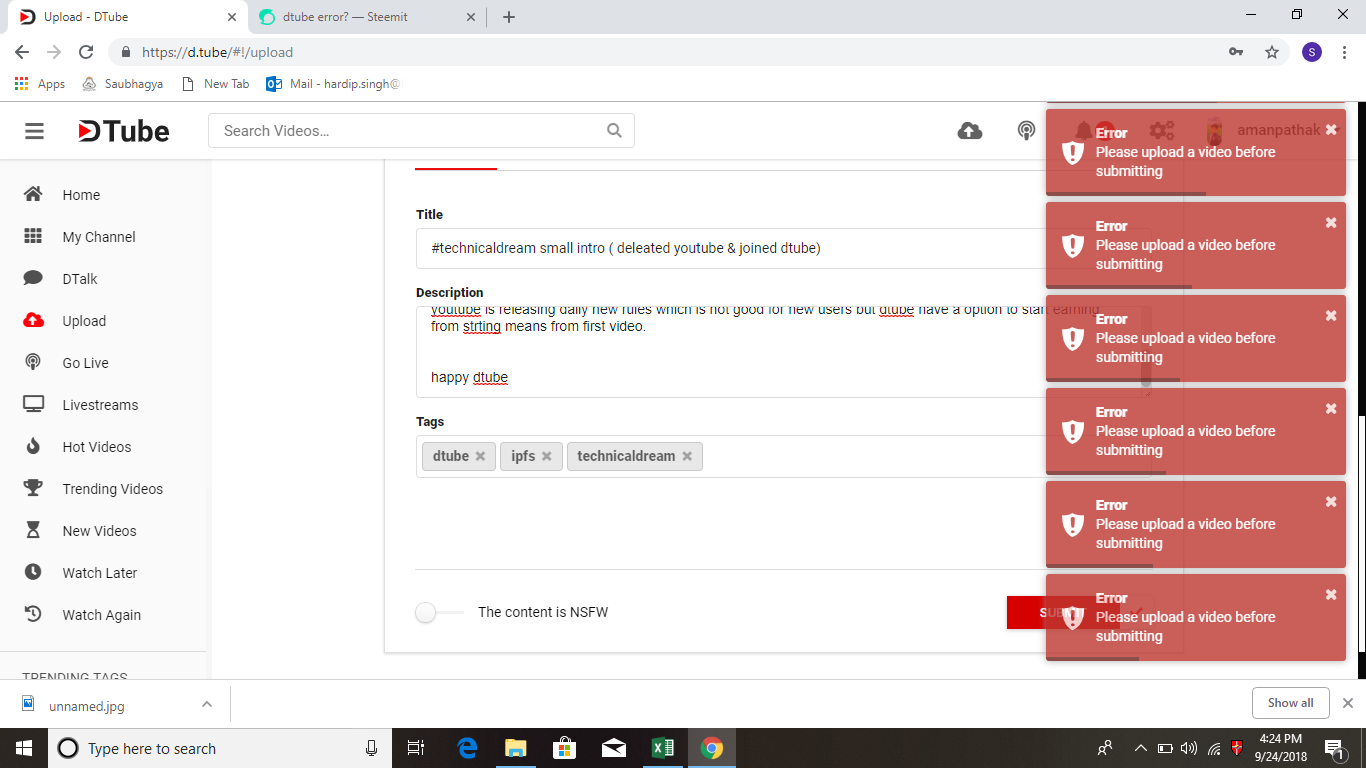Enable the 'The content is NSFW' toggle

tap(428, 611)
